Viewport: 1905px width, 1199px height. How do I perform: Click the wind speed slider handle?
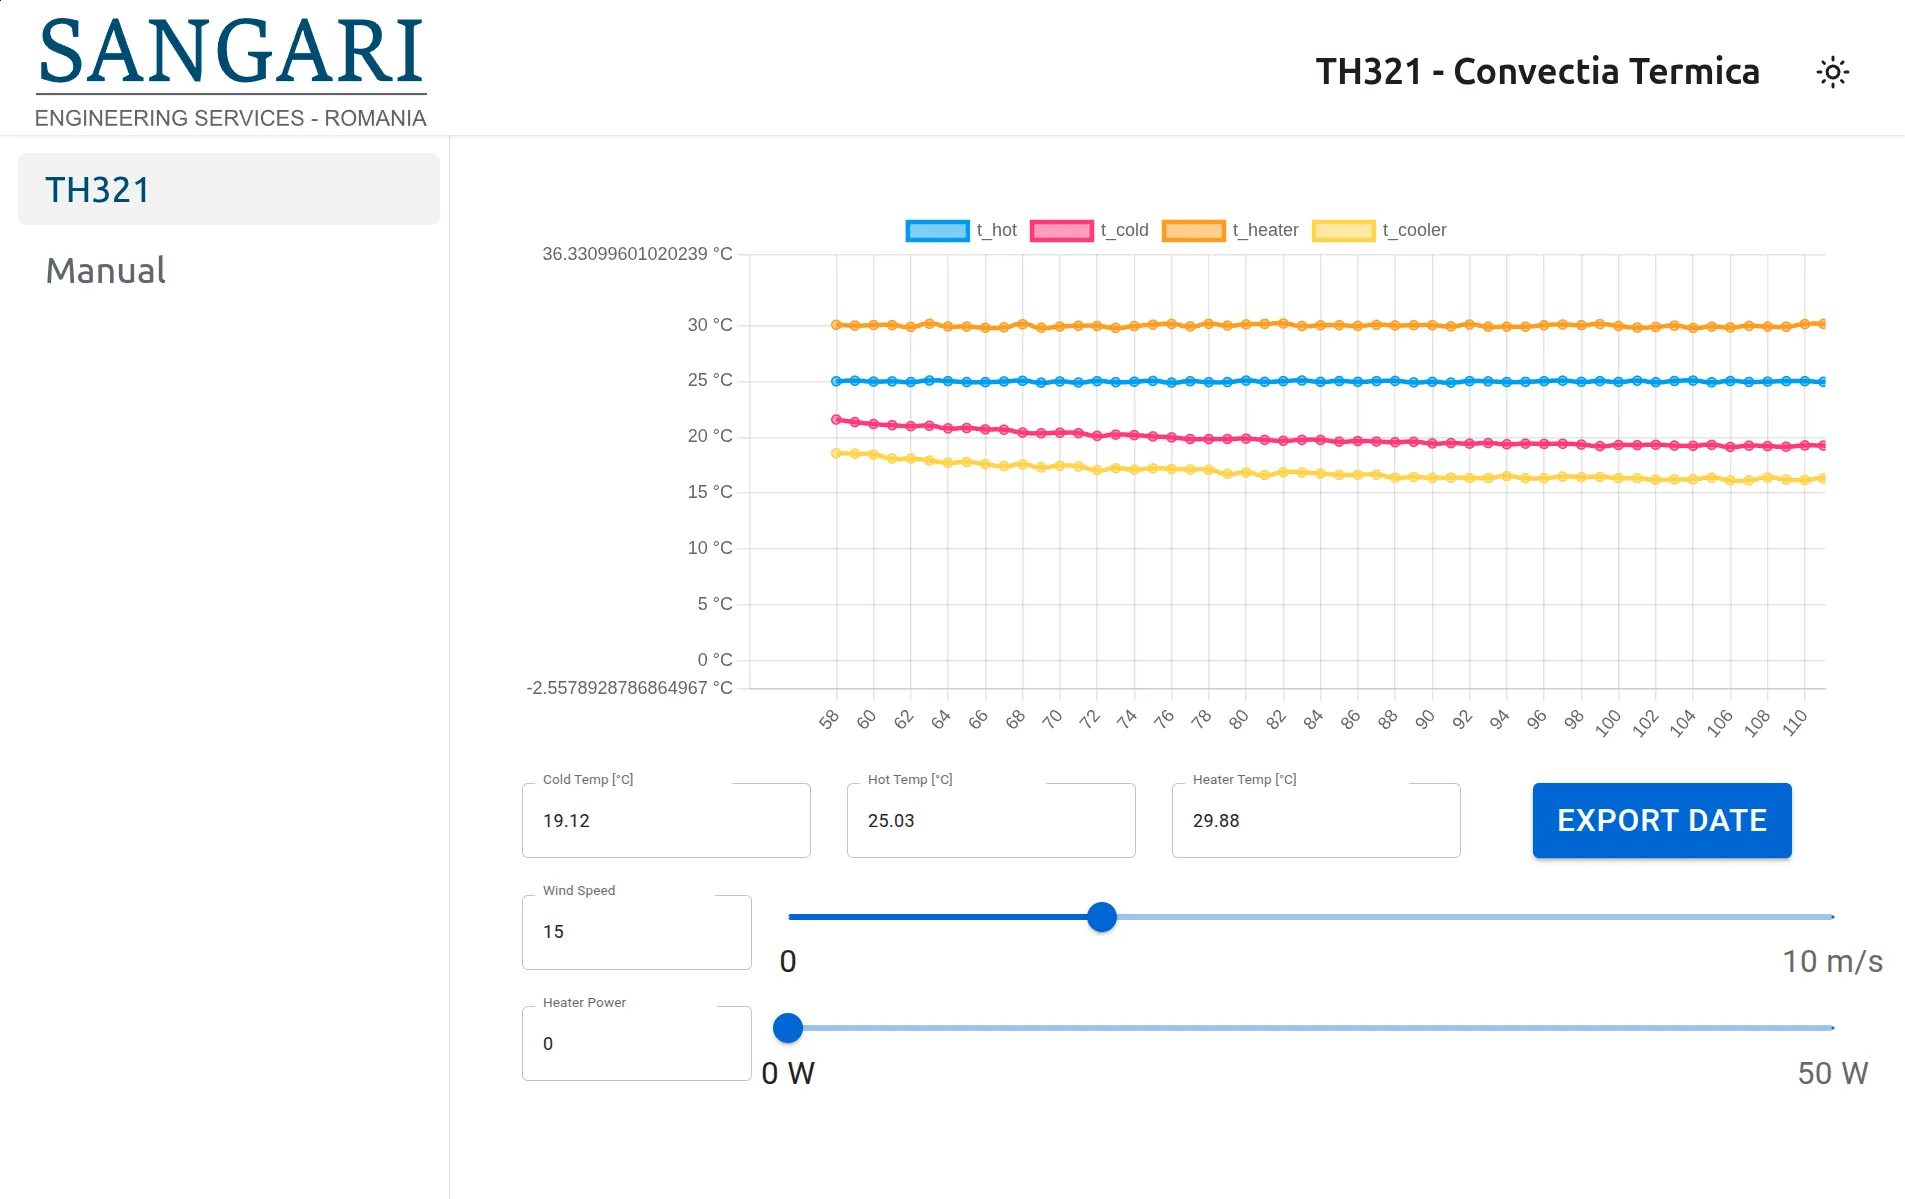click(1101, 917)
